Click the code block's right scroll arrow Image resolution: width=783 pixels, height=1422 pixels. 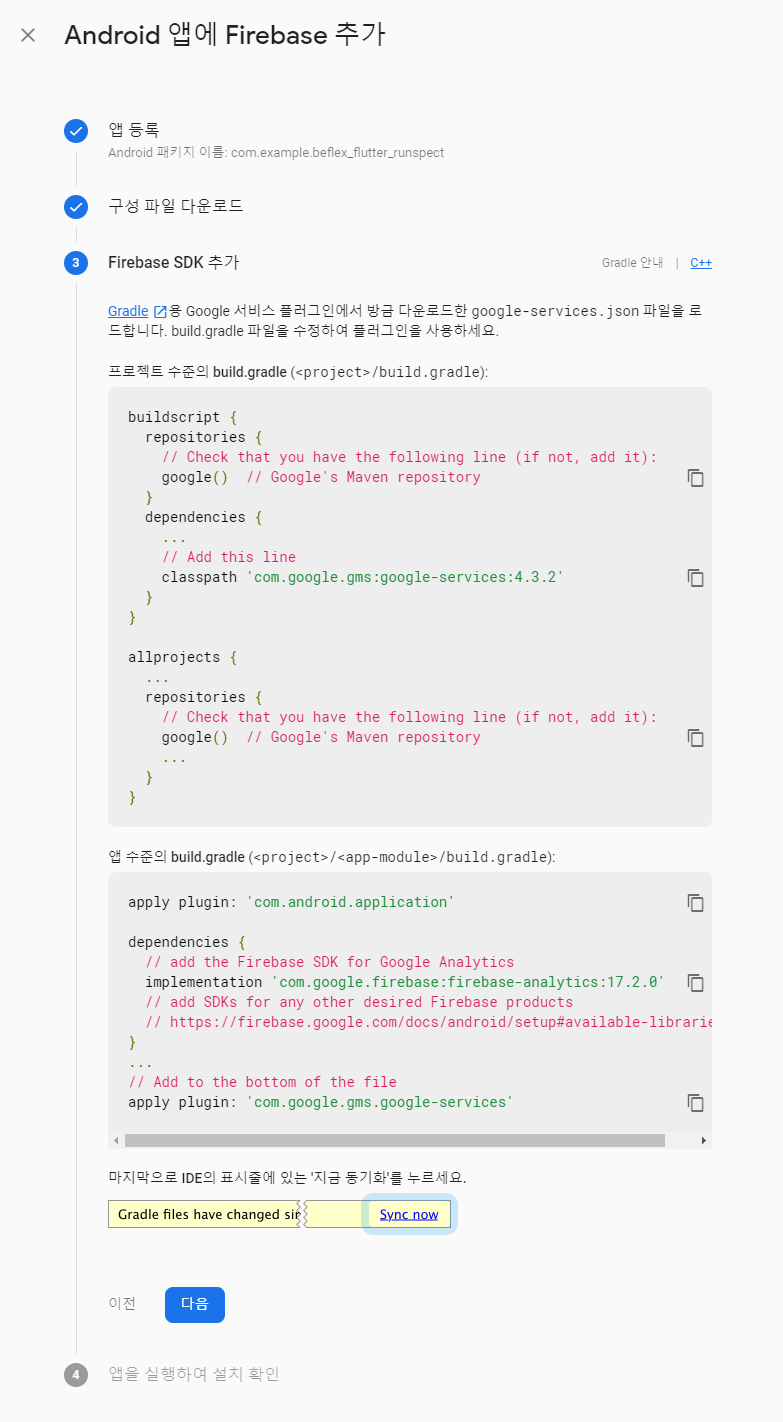(703, 1140)
